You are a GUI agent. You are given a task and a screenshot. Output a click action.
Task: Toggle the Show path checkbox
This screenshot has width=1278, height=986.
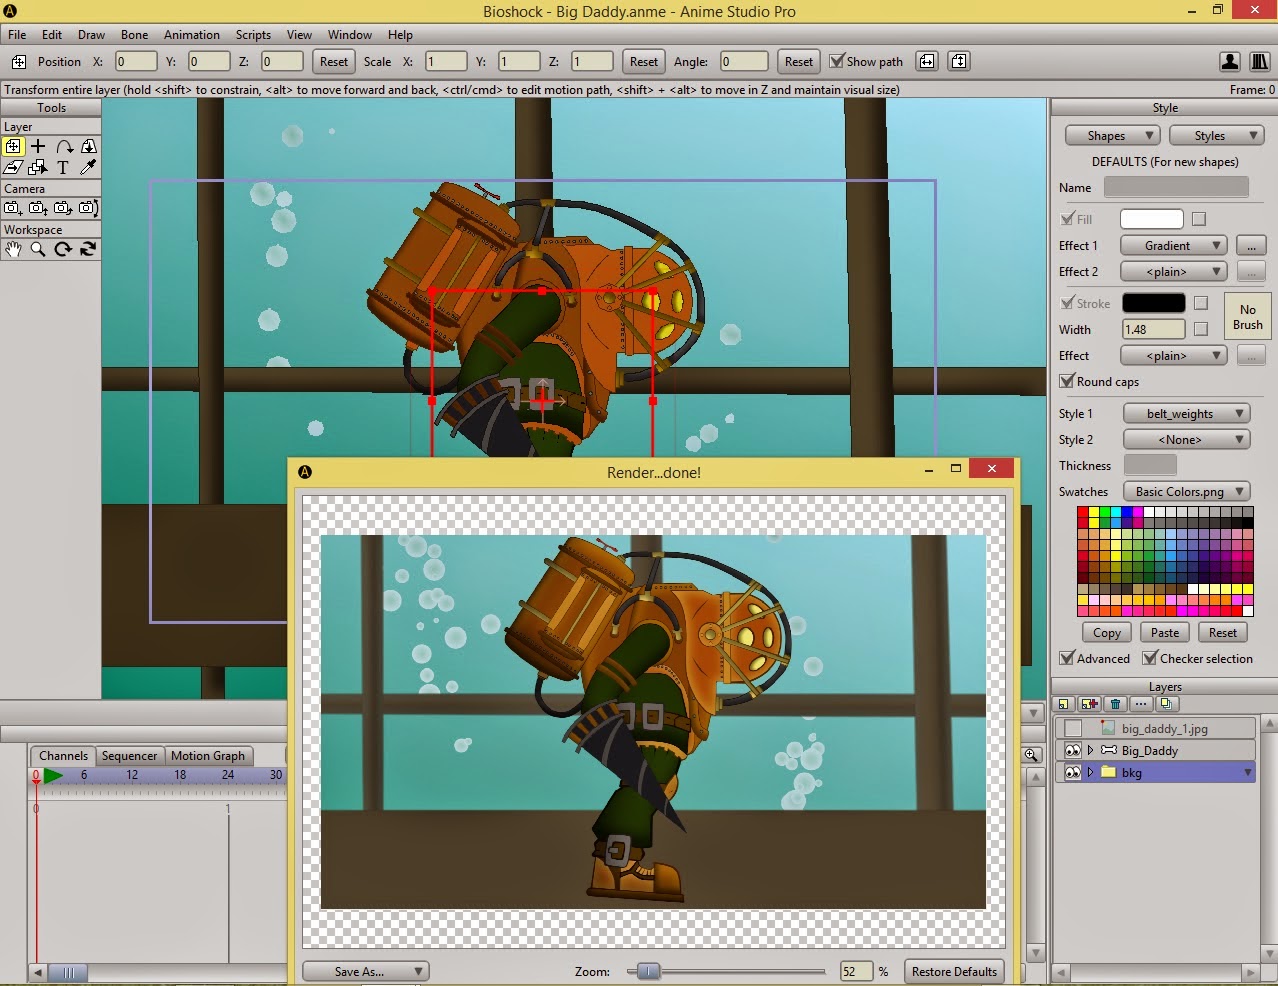837,61
